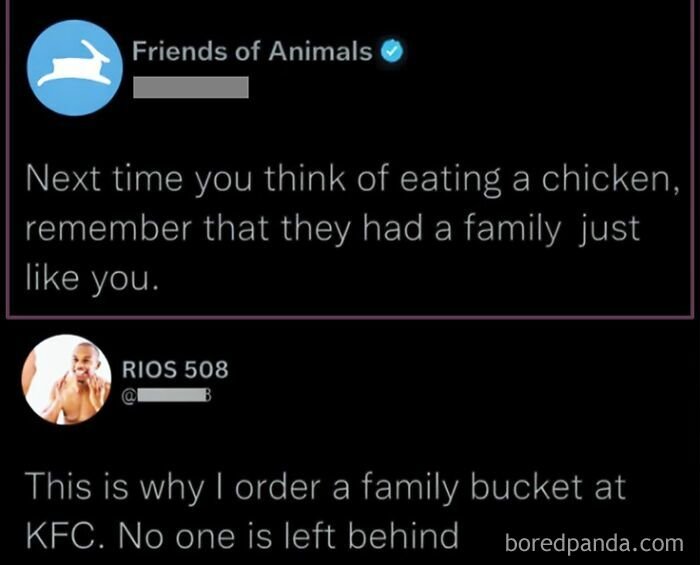The image size is (700, 565).
Task: Click the blue verified checkmark badge
Action: pyautogui.click(x=392, y=51)
